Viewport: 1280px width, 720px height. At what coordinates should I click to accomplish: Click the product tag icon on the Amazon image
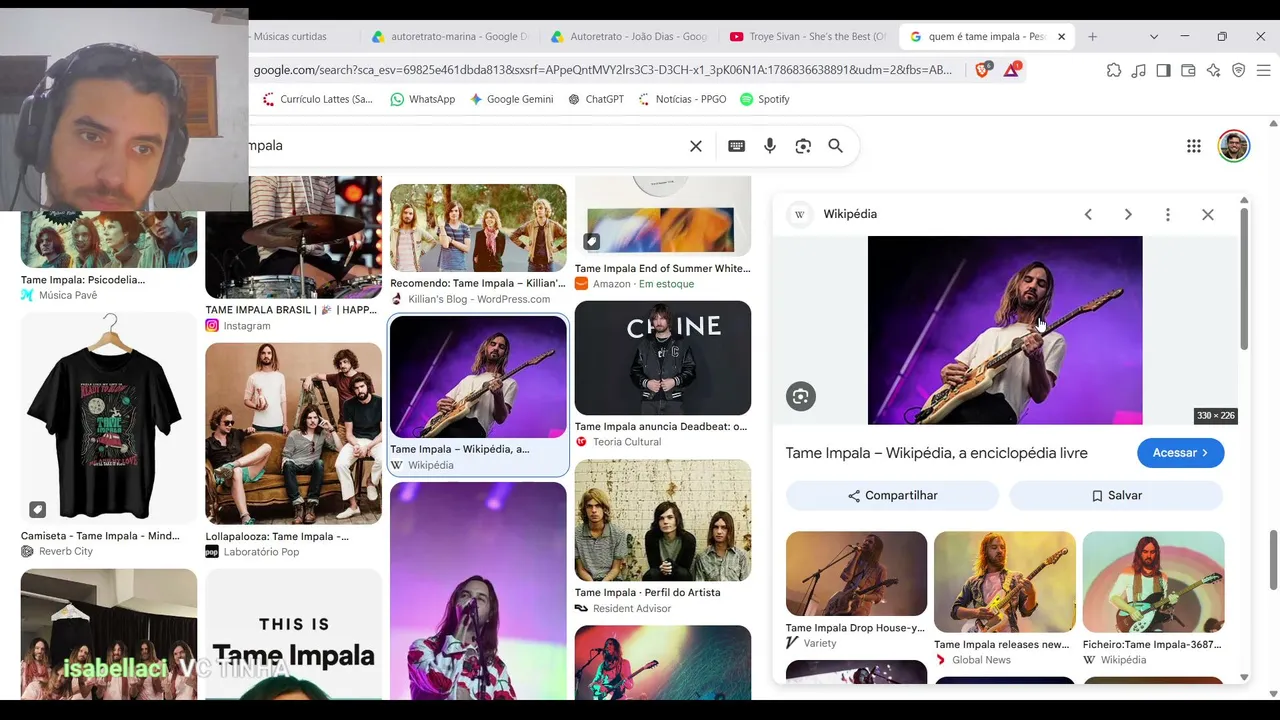point(591,241)
